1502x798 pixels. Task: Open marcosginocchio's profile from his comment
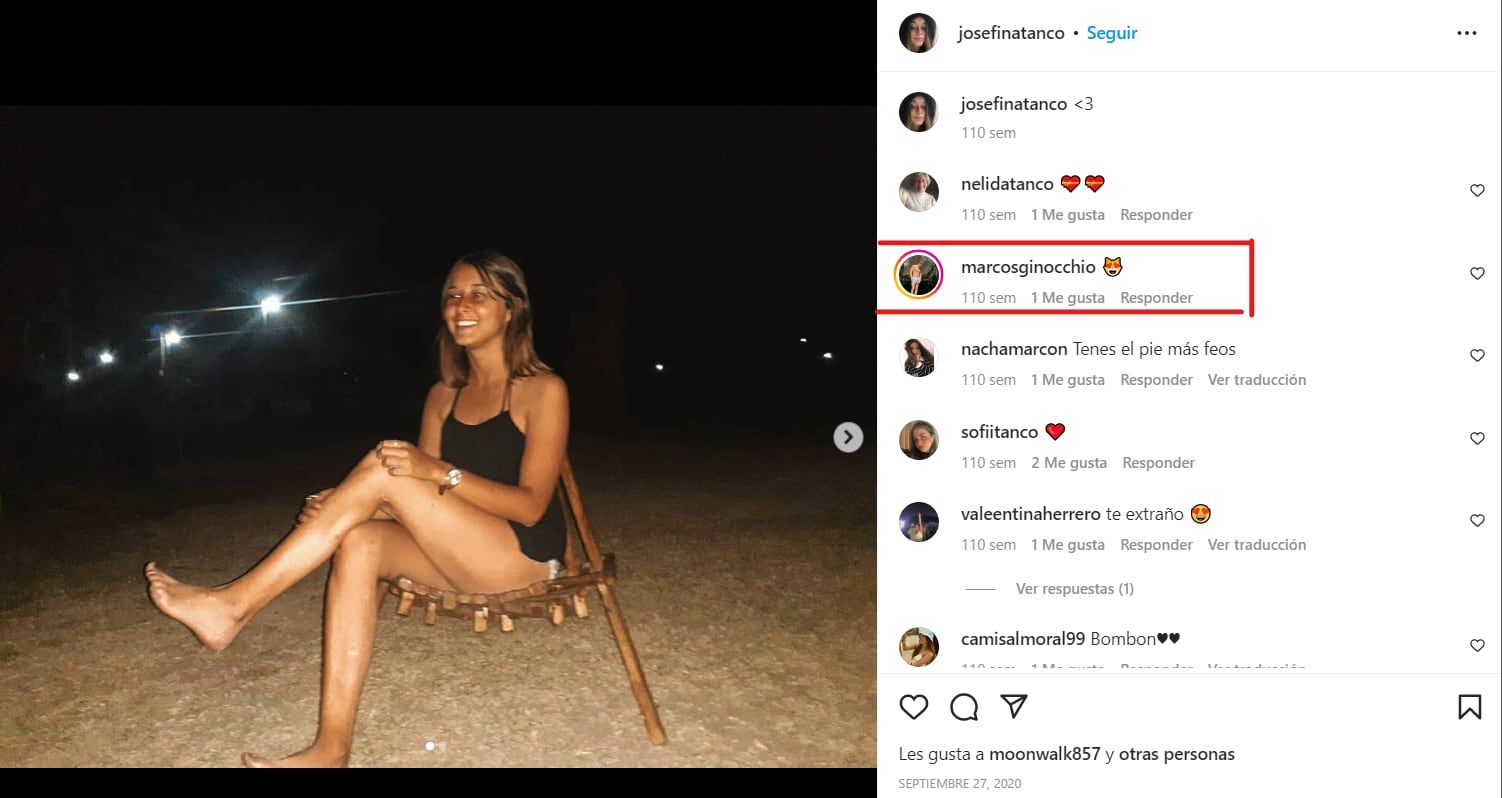(1026, 266)
